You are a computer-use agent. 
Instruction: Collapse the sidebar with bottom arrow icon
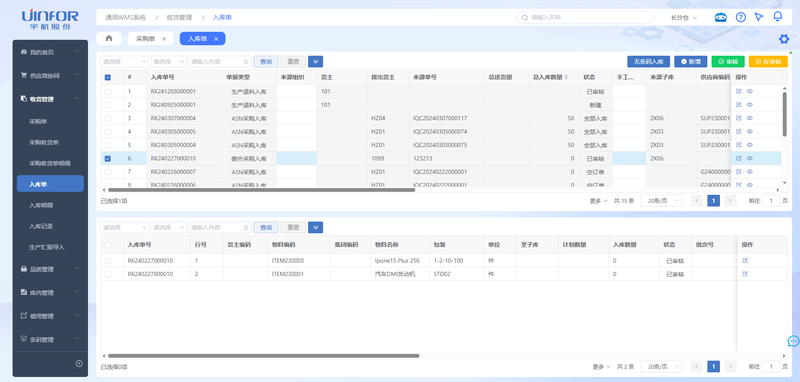[x=79, y=364]
